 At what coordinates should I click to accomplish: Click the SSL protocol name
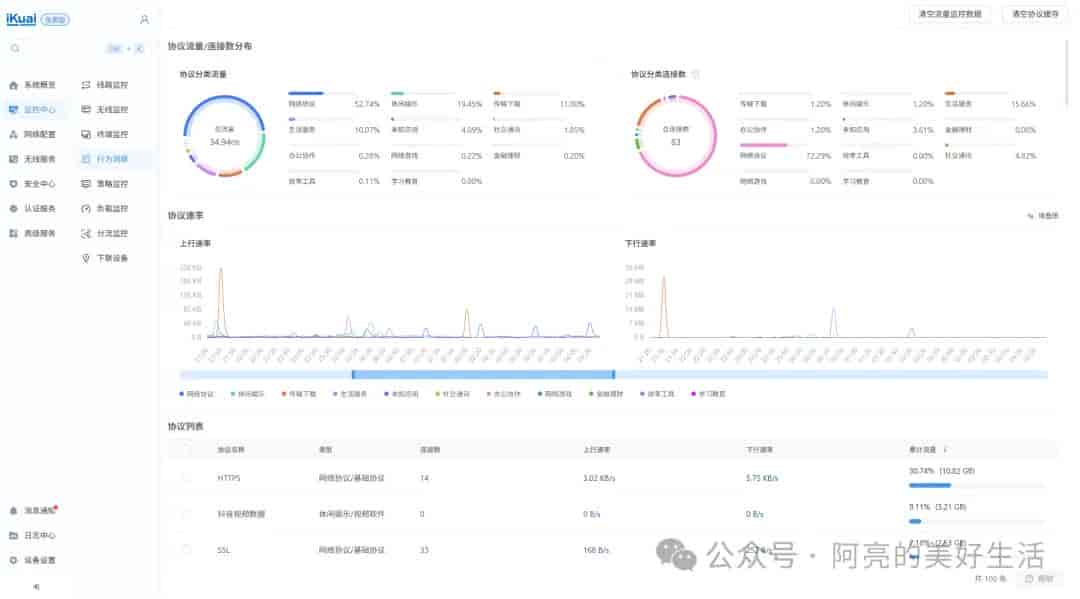(x=223, y=550)
